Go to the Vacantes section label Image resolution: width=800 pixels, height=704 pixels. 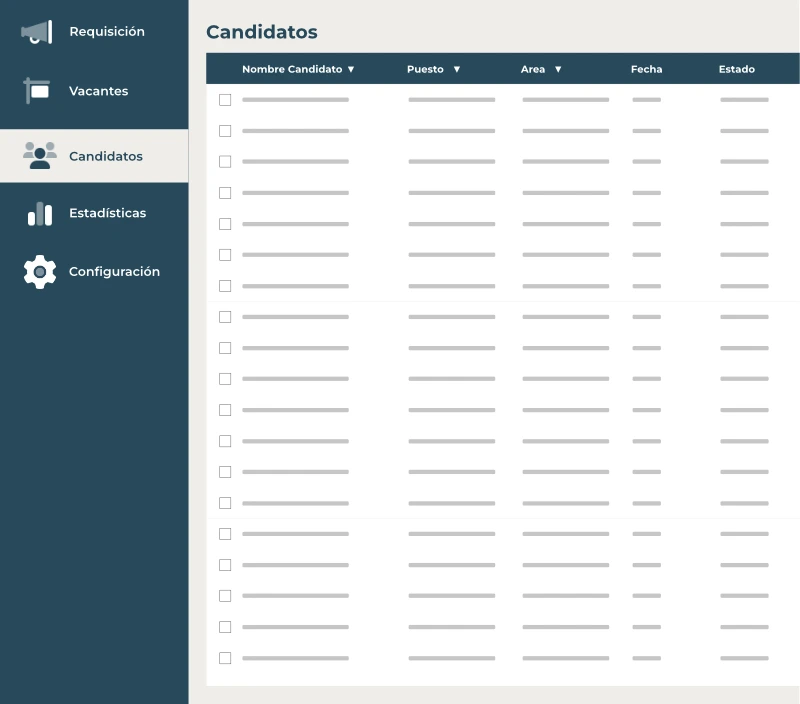tap(98, 91)
